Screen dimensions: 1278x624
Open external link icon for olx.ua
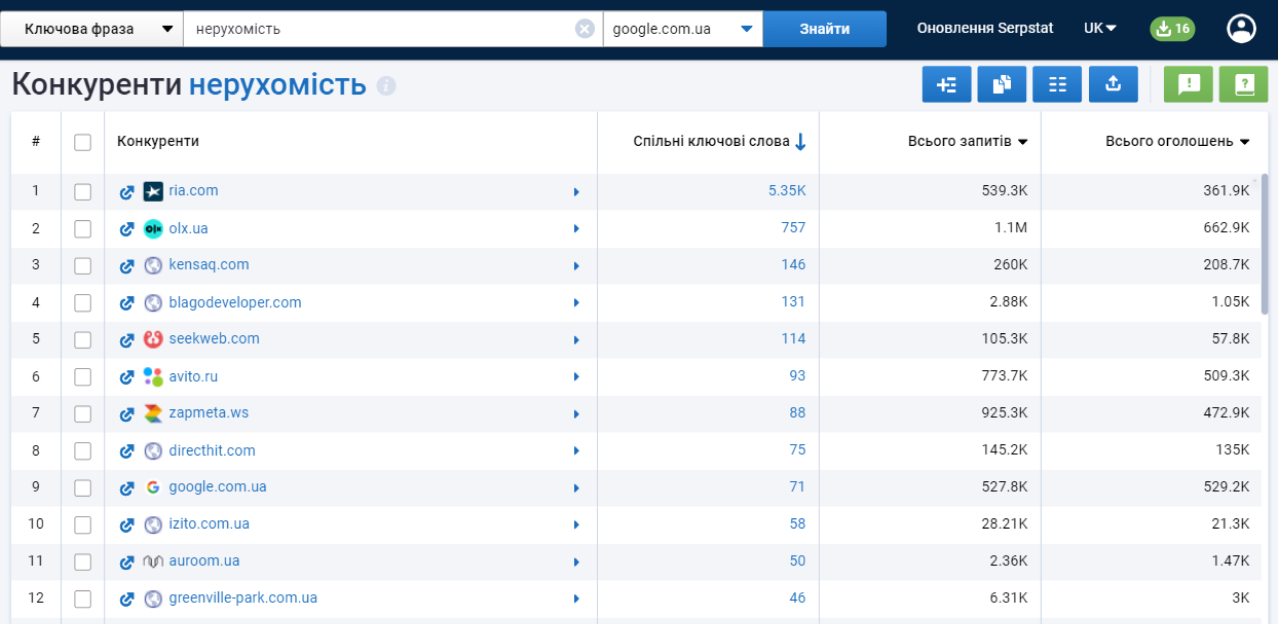tap(127, 229)
